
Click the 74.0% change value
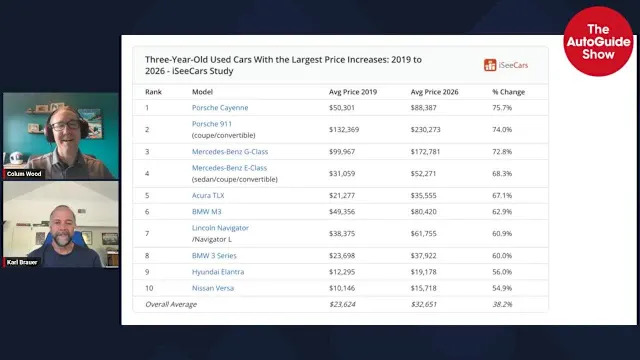(x=502, y=130)
